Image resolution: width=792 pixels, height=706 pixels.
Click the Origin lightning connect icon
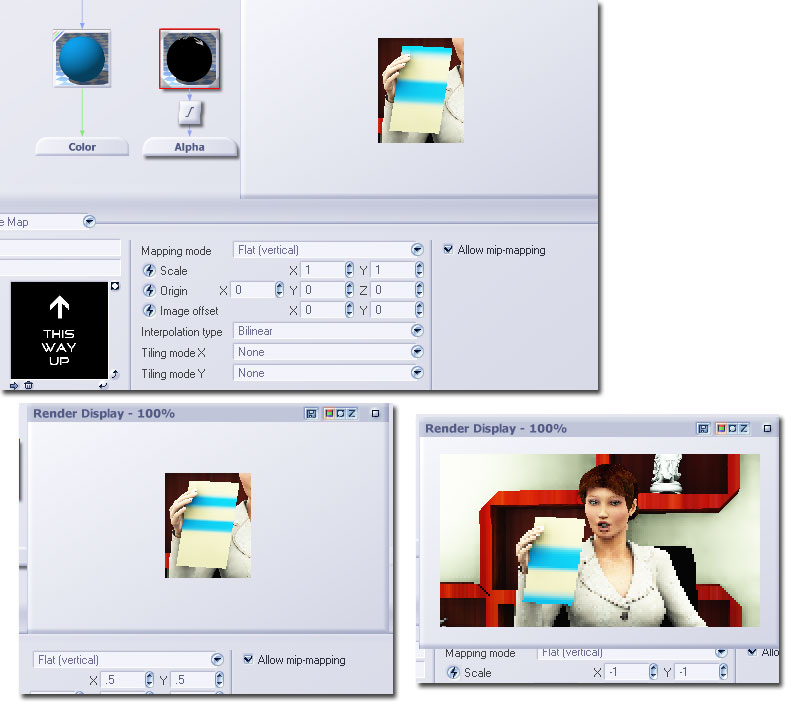tap(149, 291)
